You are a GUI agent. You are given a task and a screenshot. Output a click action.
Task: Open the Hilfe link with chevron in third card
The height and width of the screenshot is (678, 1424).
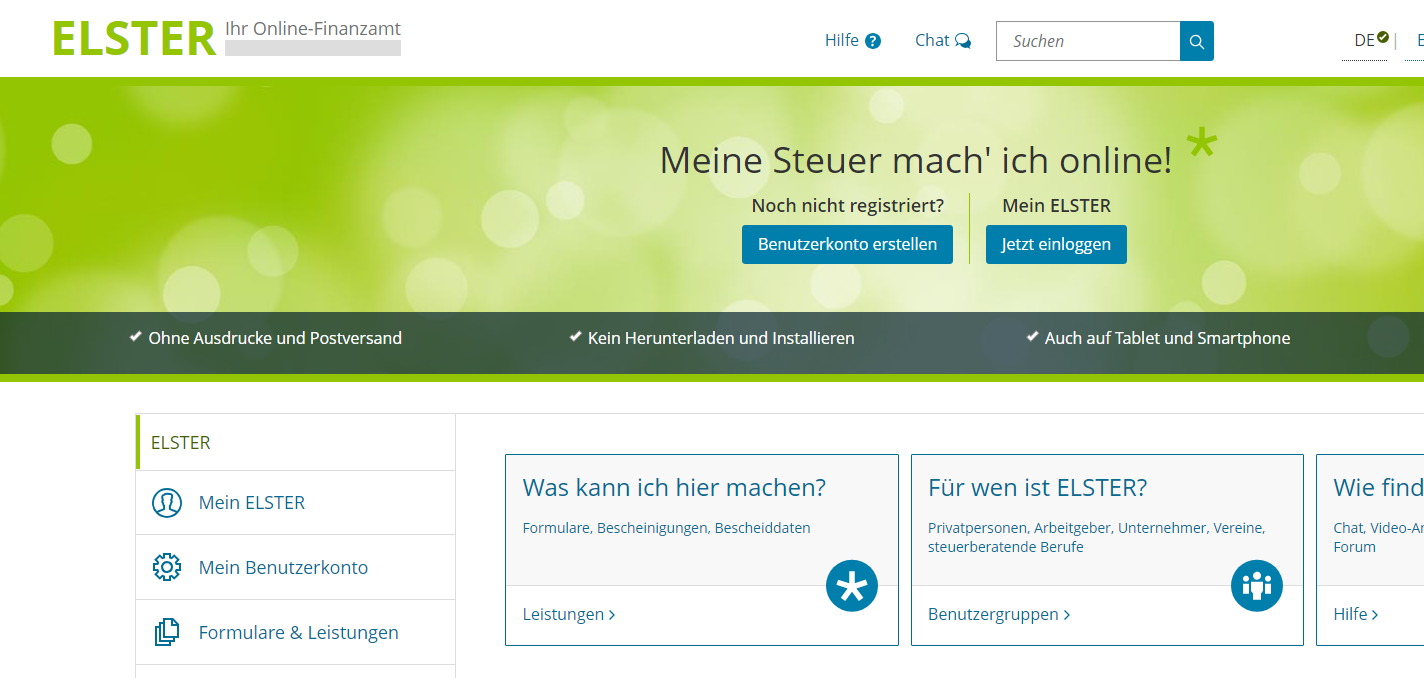click(x=1355, y=614)
